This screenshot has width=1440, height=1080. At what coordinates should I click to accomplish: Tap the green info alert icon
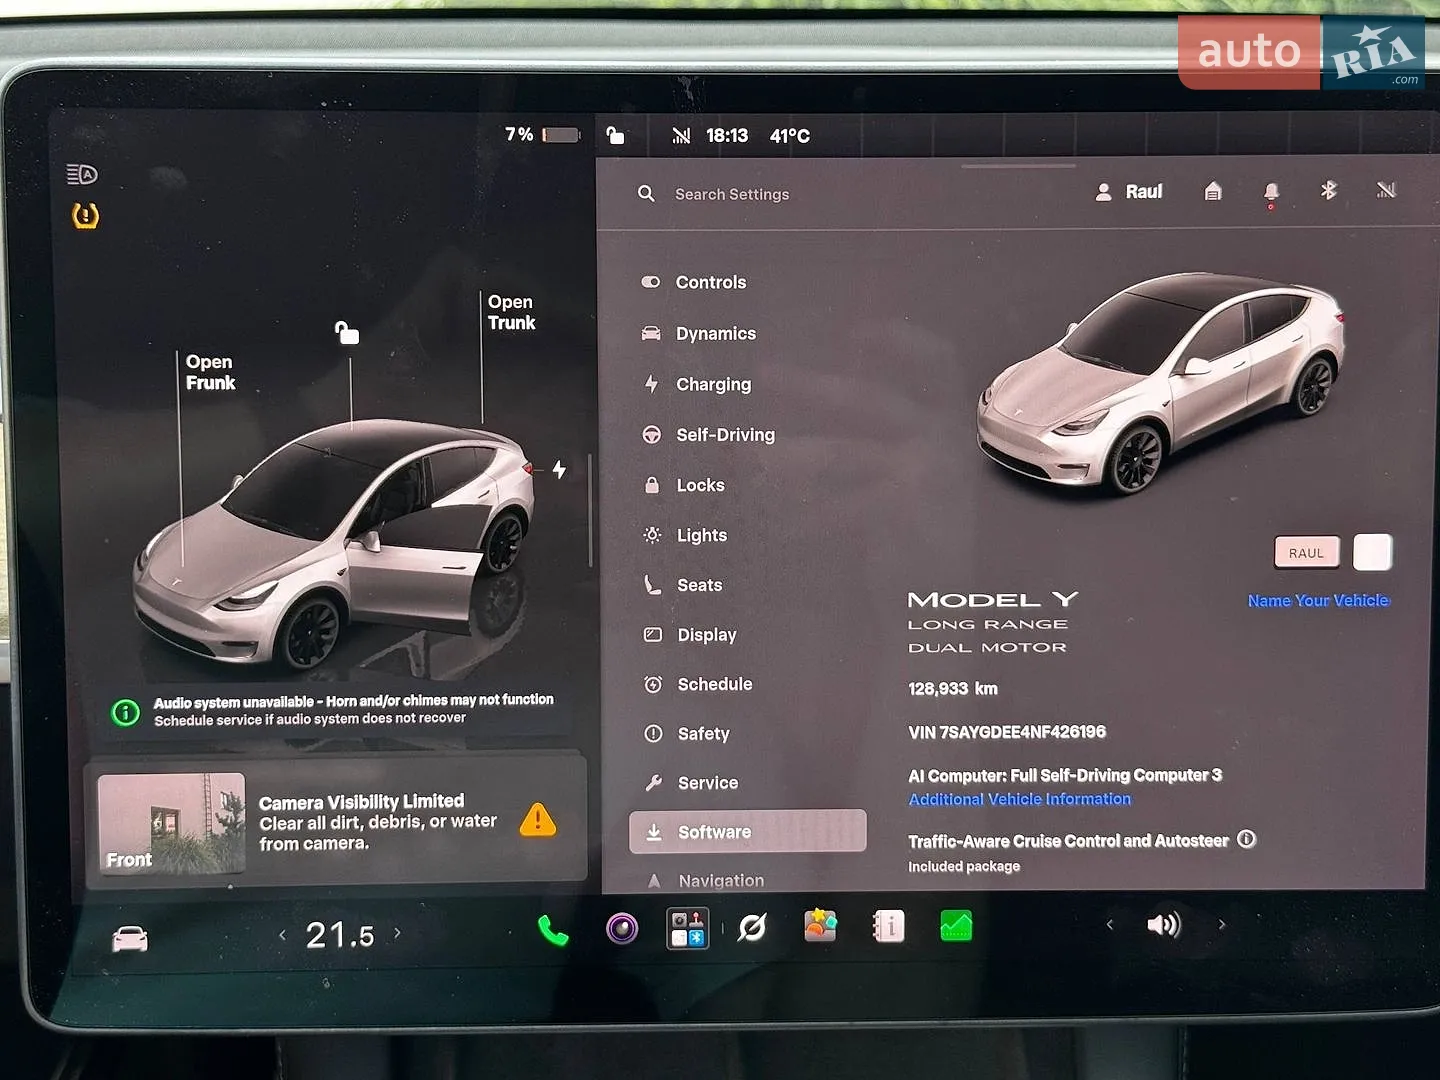(x=126, y=713)
